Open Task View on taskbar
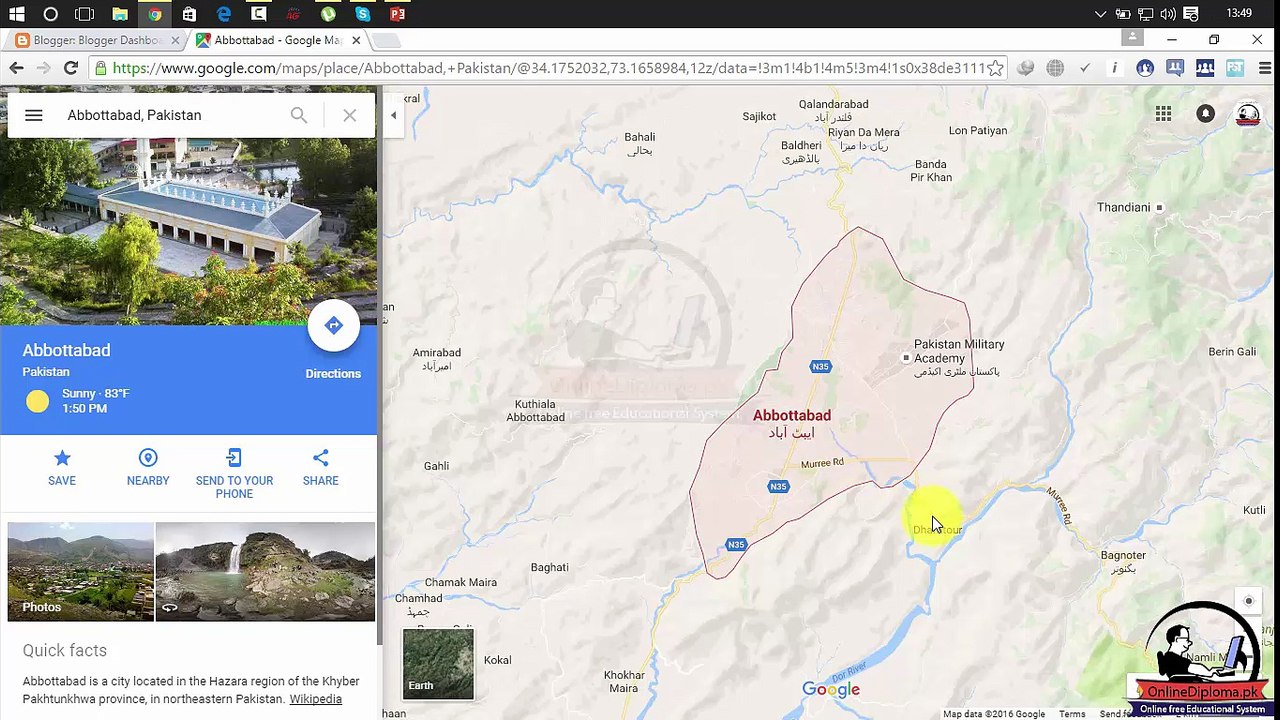The image size is (1280, 720). (85, 14)
